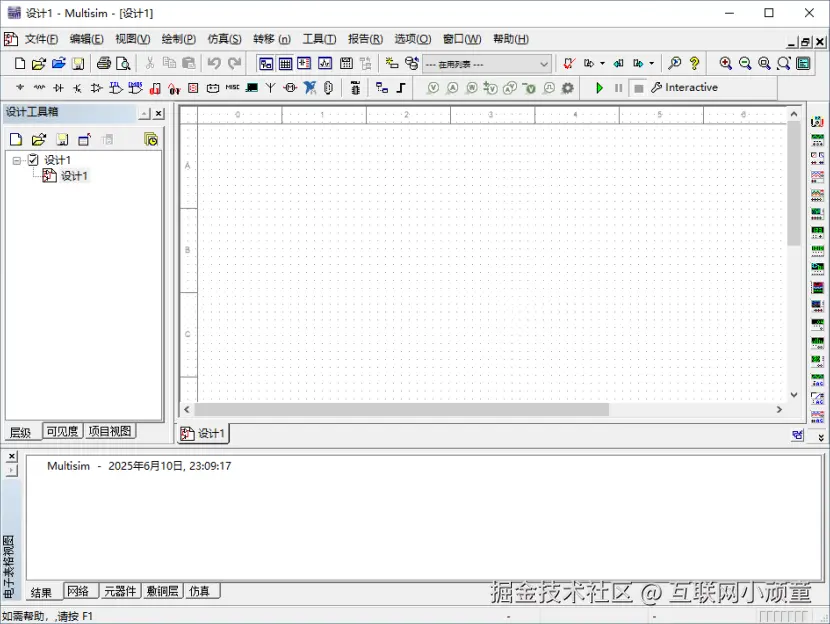The height and width of the screenshot is (624, 830).
Task: Open the 工具(T) menu
Action: pos(319,39)
